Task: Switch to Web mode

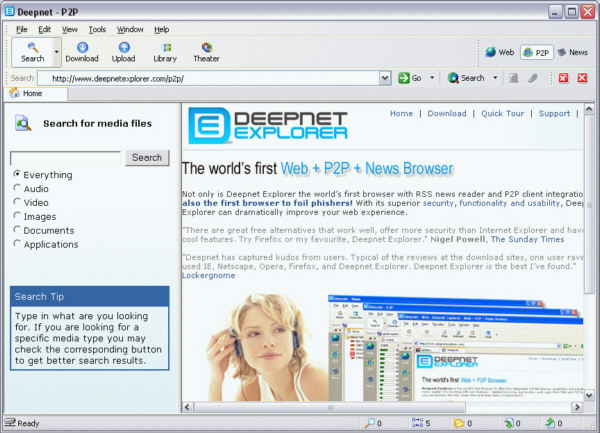Action: click(500, 52)
